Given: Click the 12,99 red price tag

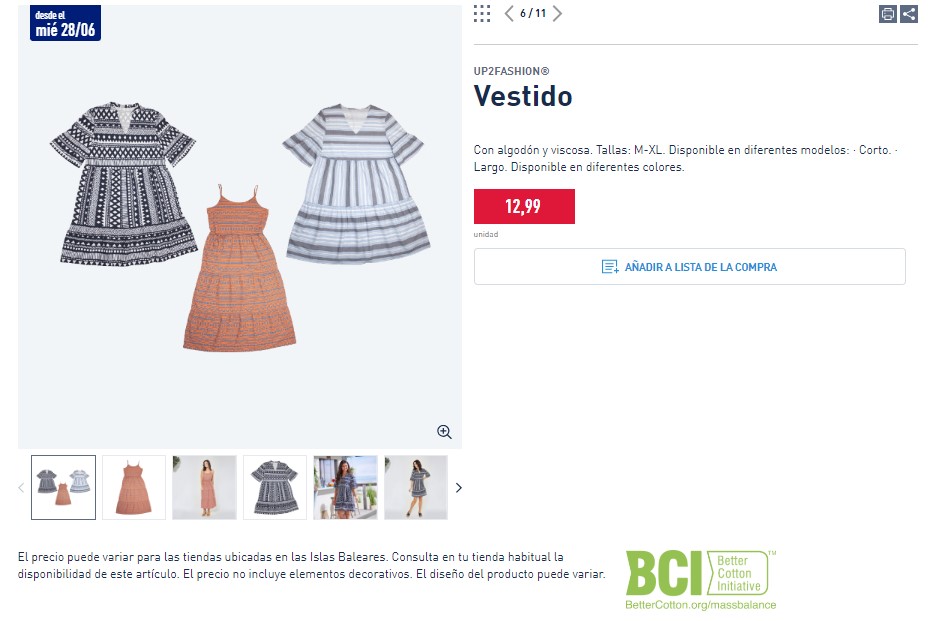Looking at the screenshot, I should tap(524, 207).
